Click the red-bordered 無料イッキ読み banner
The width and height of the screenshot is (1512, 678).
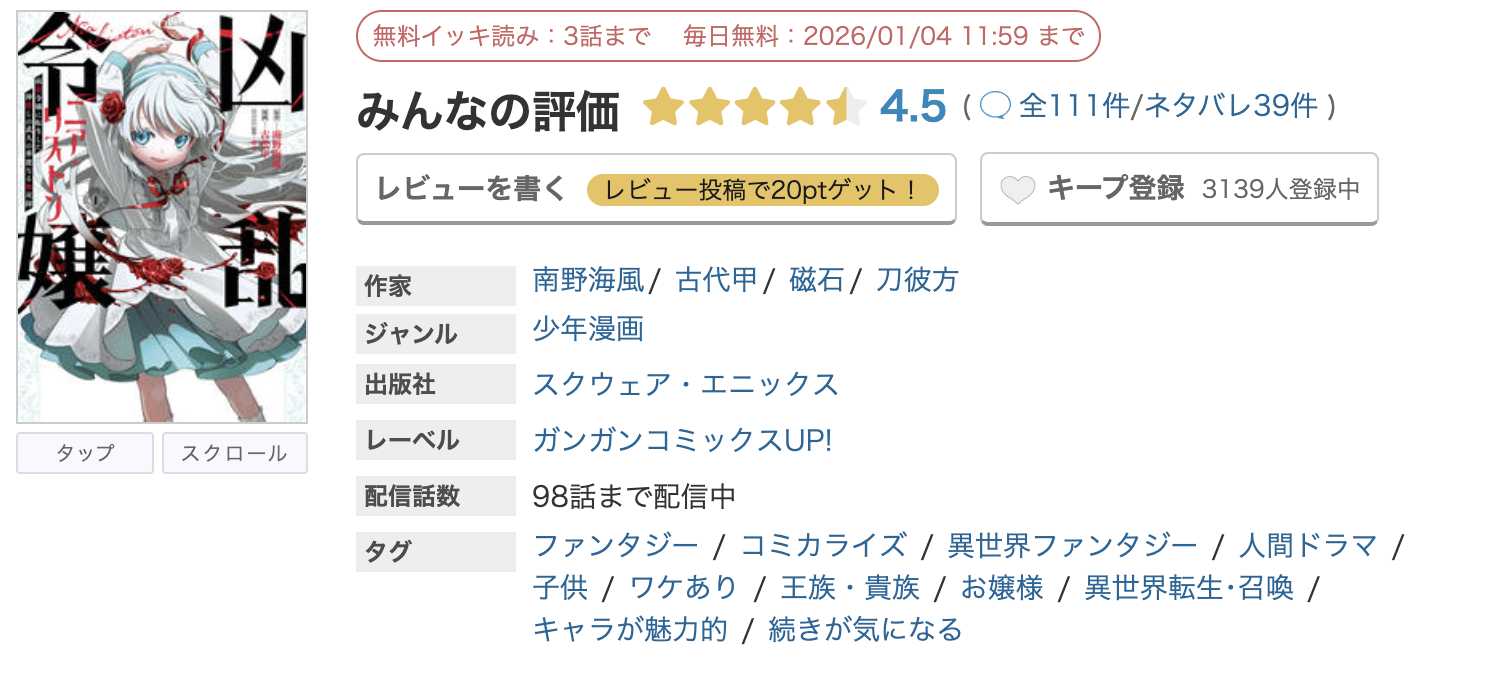coord(727,33)
